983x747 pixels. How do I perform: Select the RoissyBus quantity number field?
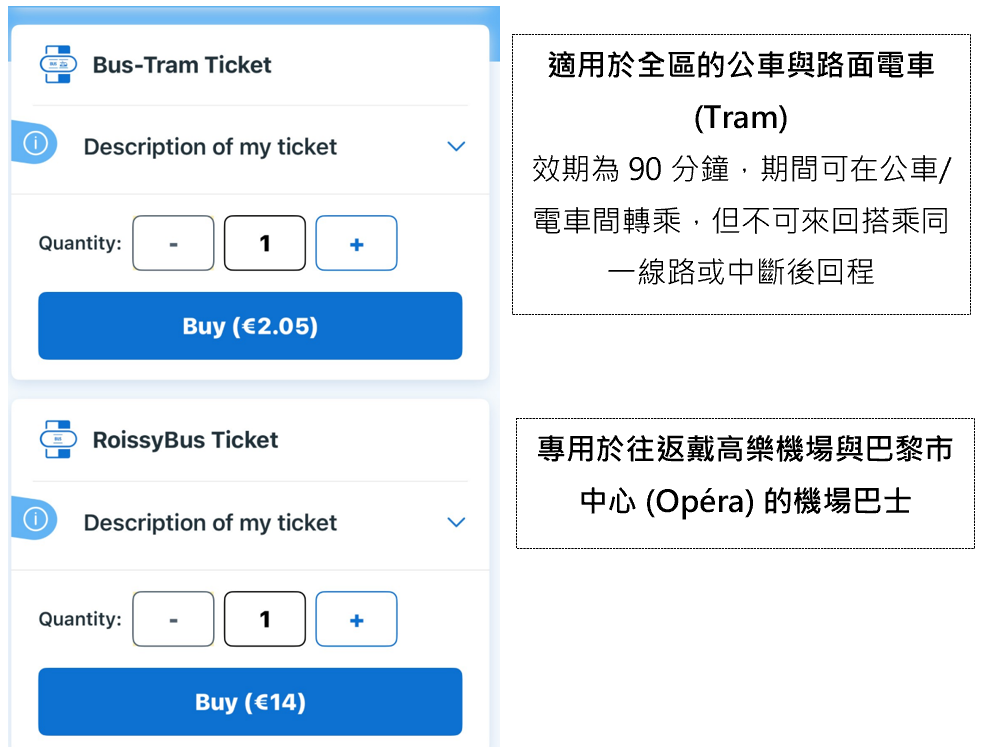click(x=265, y=619)
